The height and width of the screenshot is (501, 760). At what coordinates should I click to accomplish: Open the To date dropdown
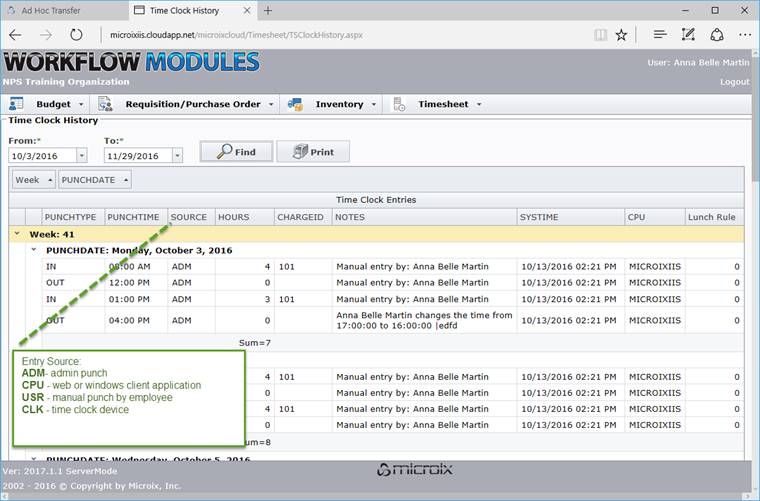(x=177, y=155)
